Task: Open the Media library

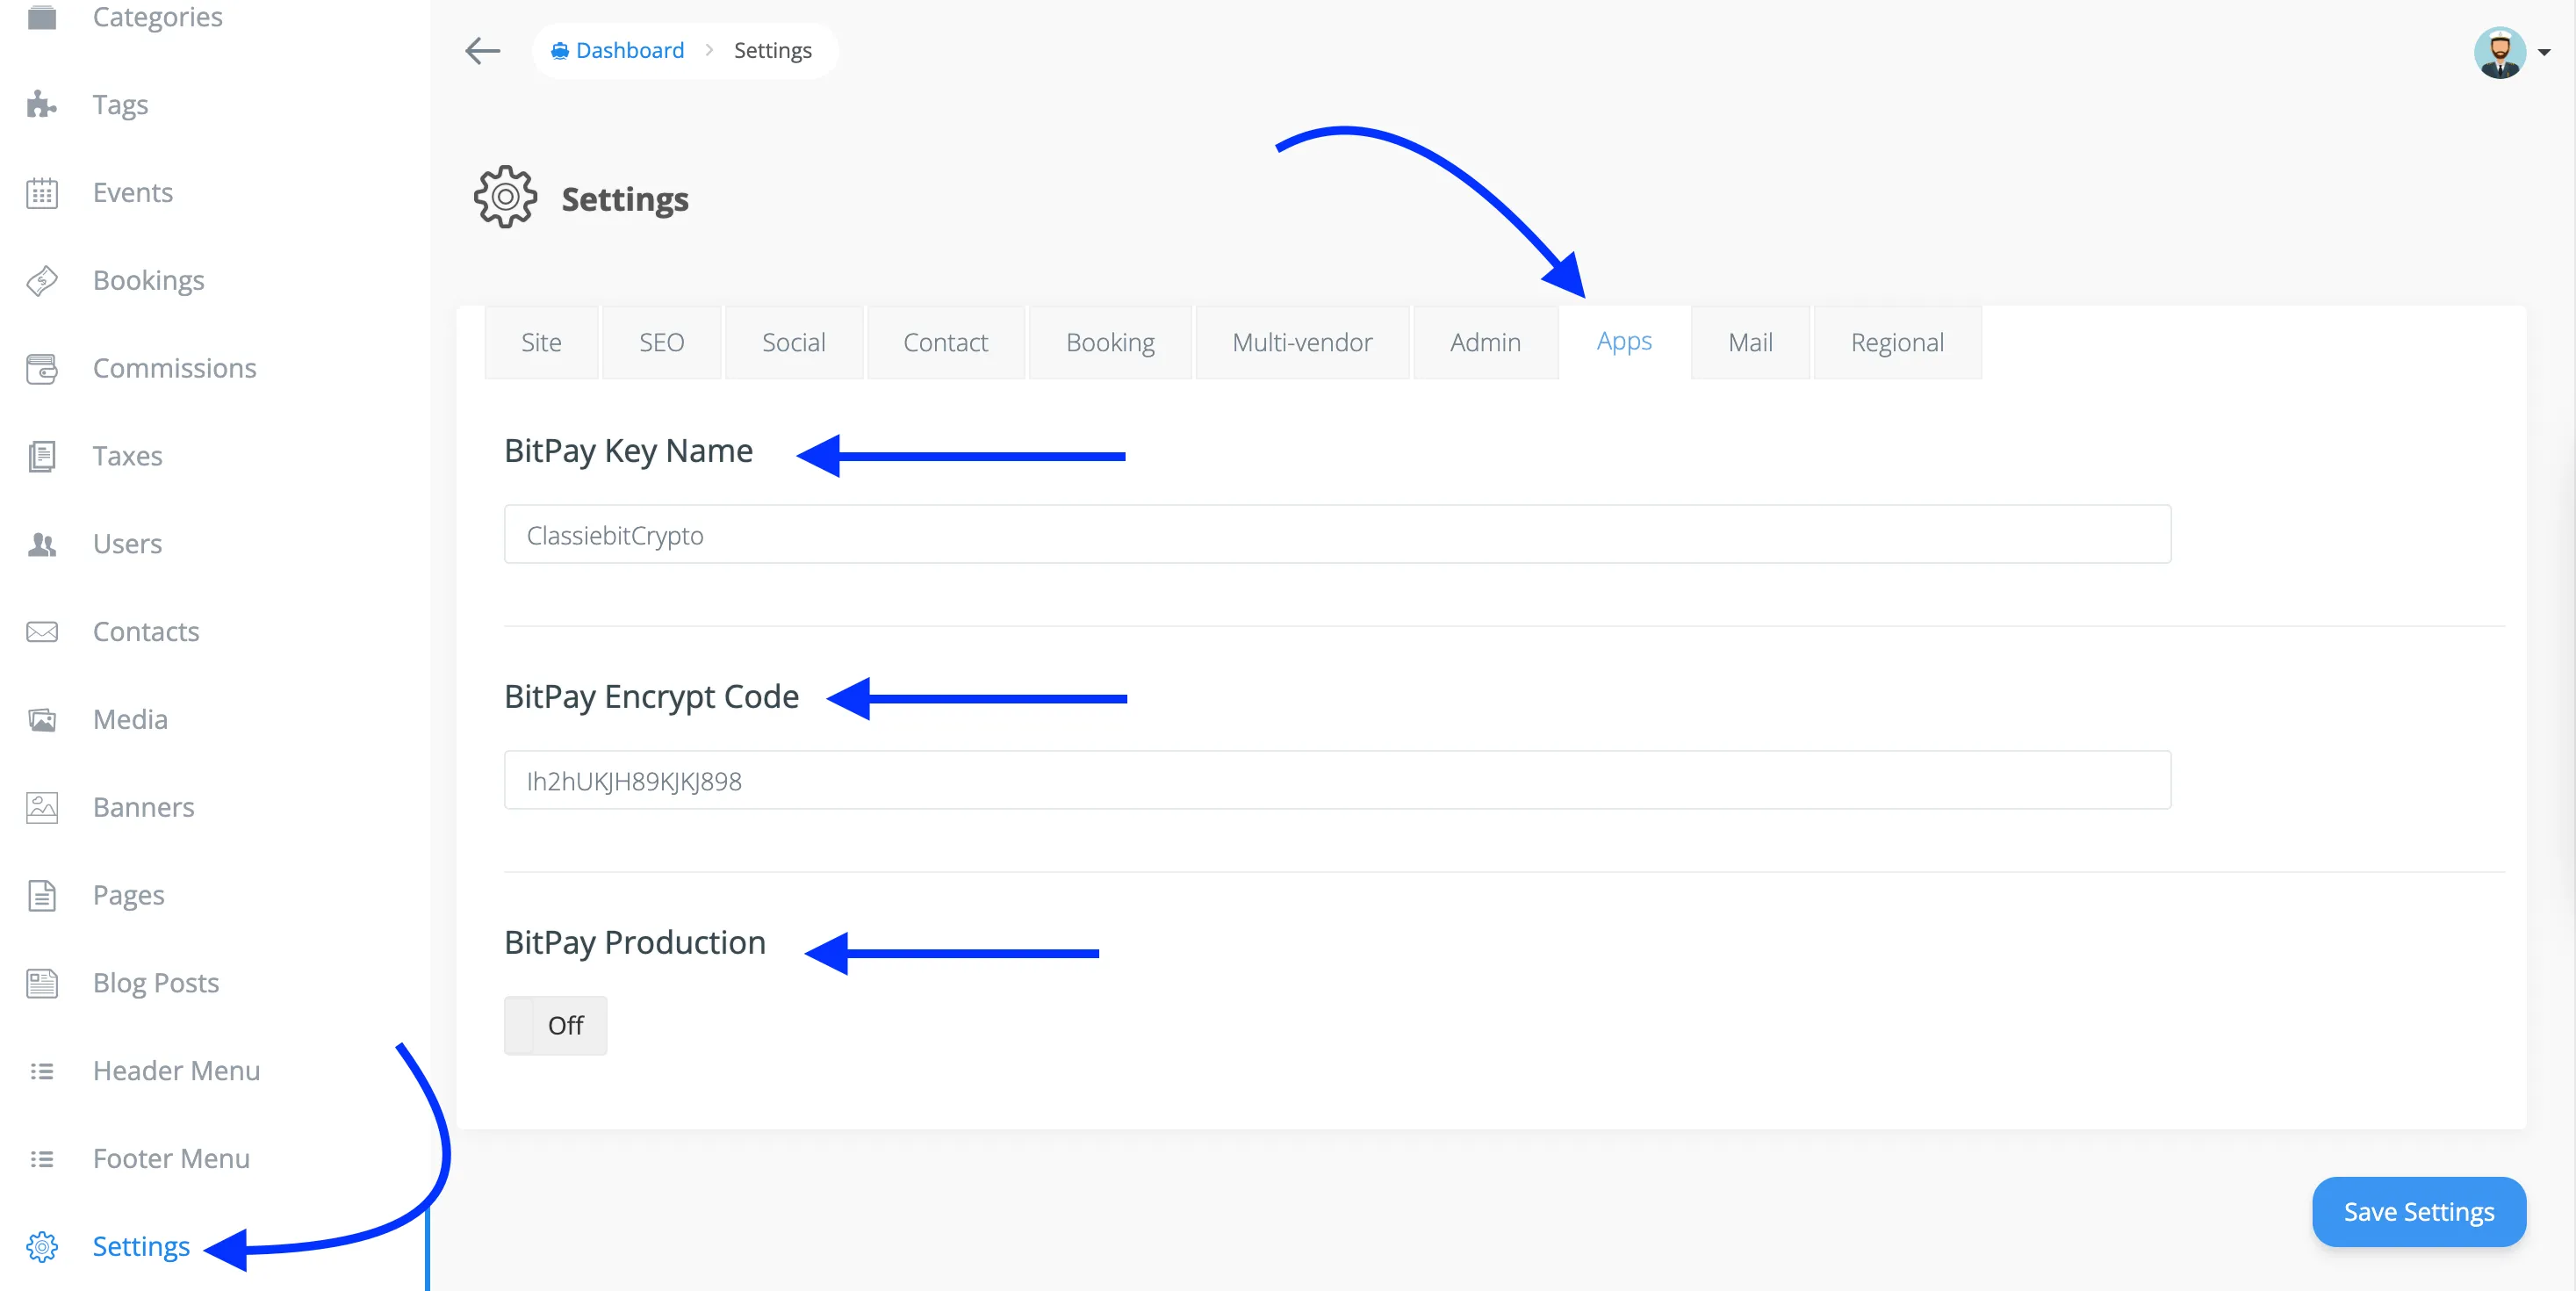Action: (x=130, y=719)
